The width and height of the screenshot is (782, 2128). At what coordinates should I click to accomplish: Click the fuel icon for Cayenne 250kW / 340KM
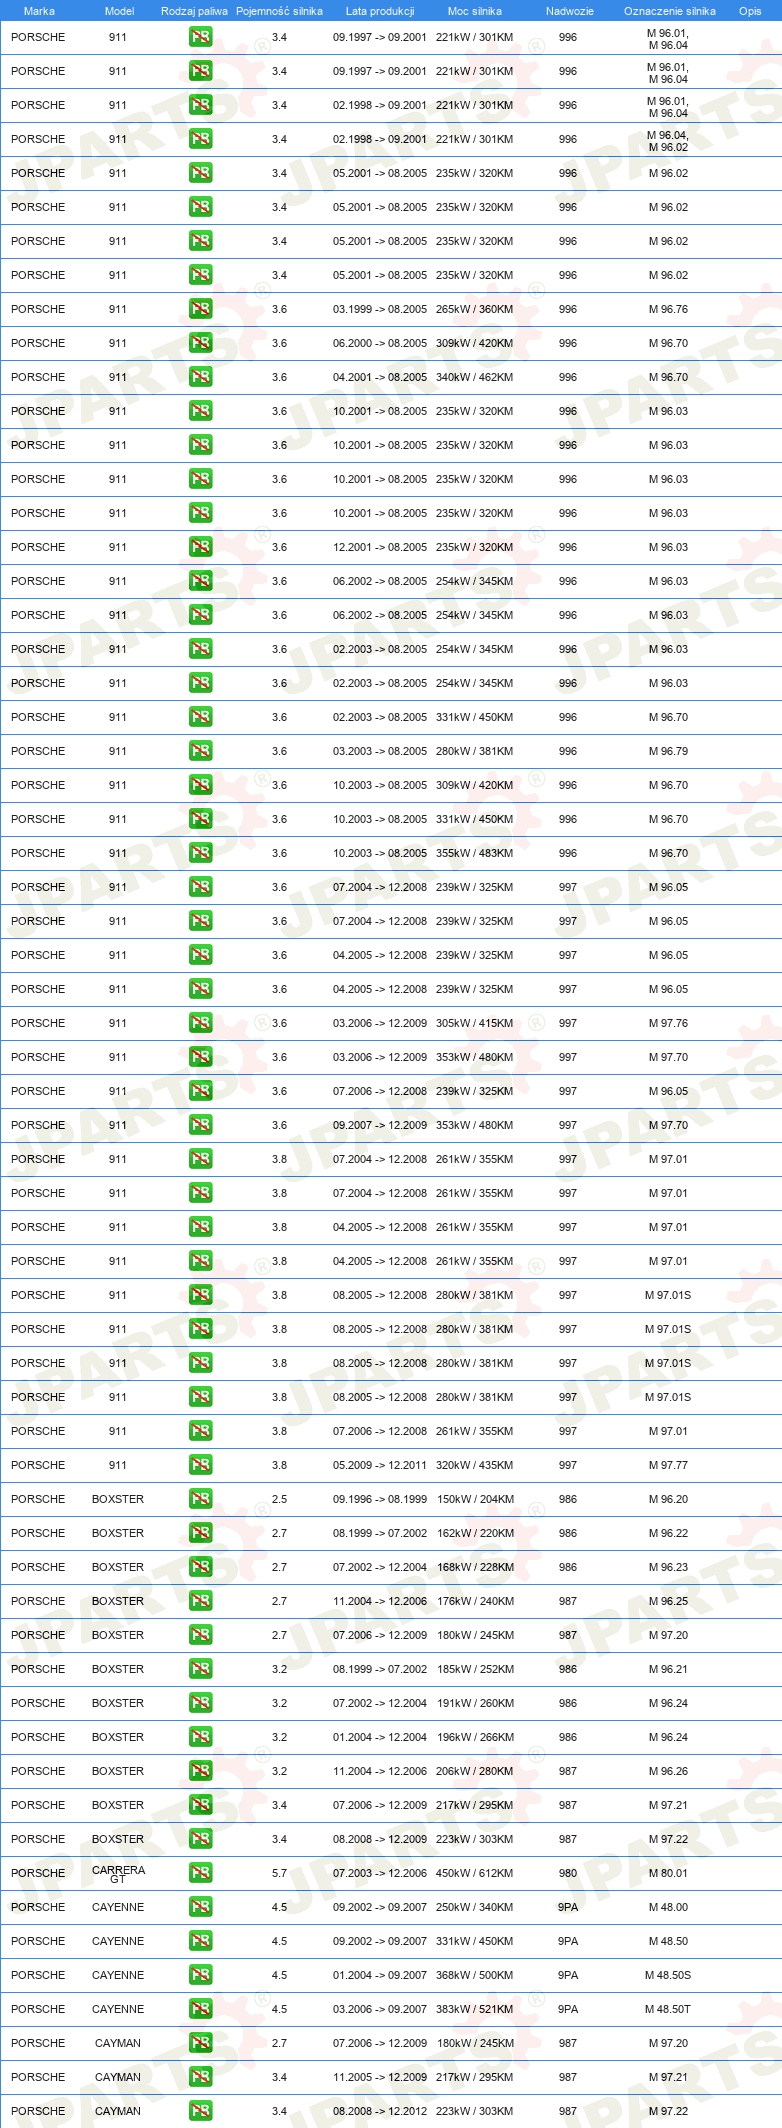coord(201,1906)
